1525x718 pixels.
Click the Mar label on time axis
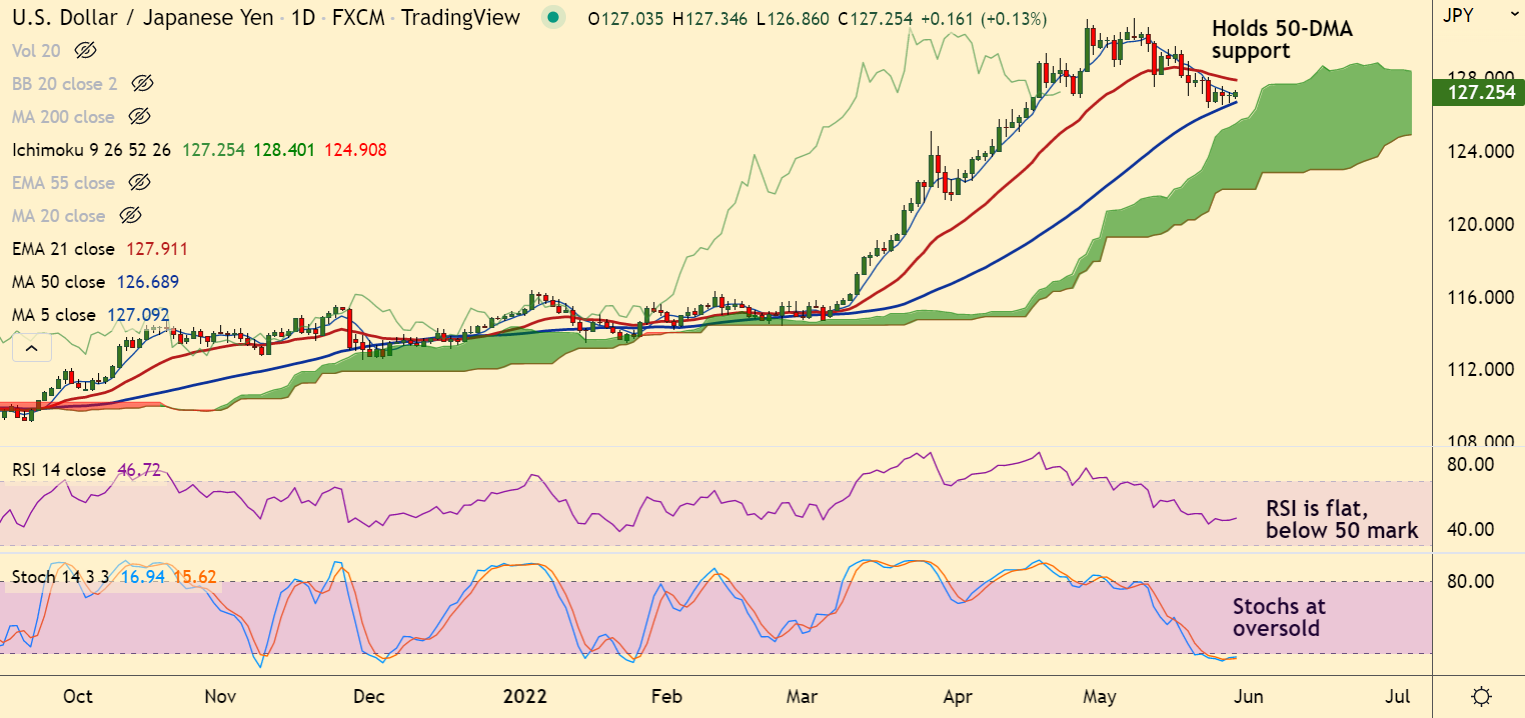(803, 696)
